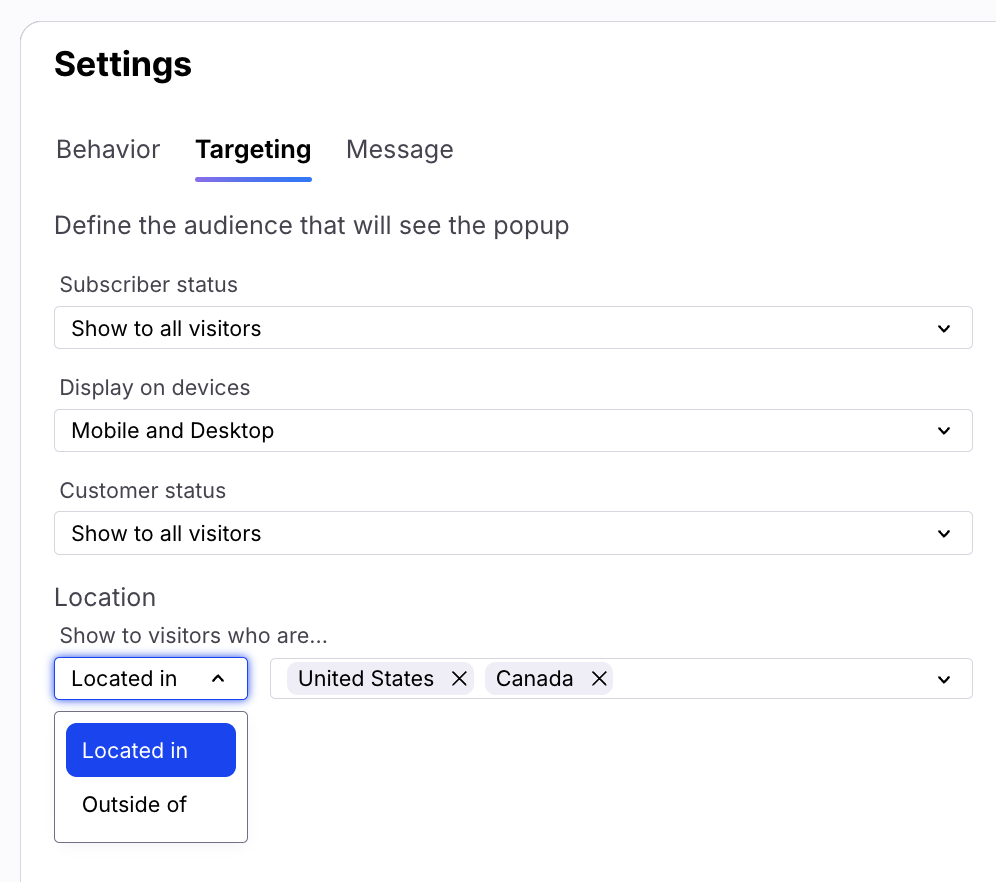Image resolution: width=996 pixels, height=882 pixels.
Task: Click the United States chip label
Action: [365, 679]
